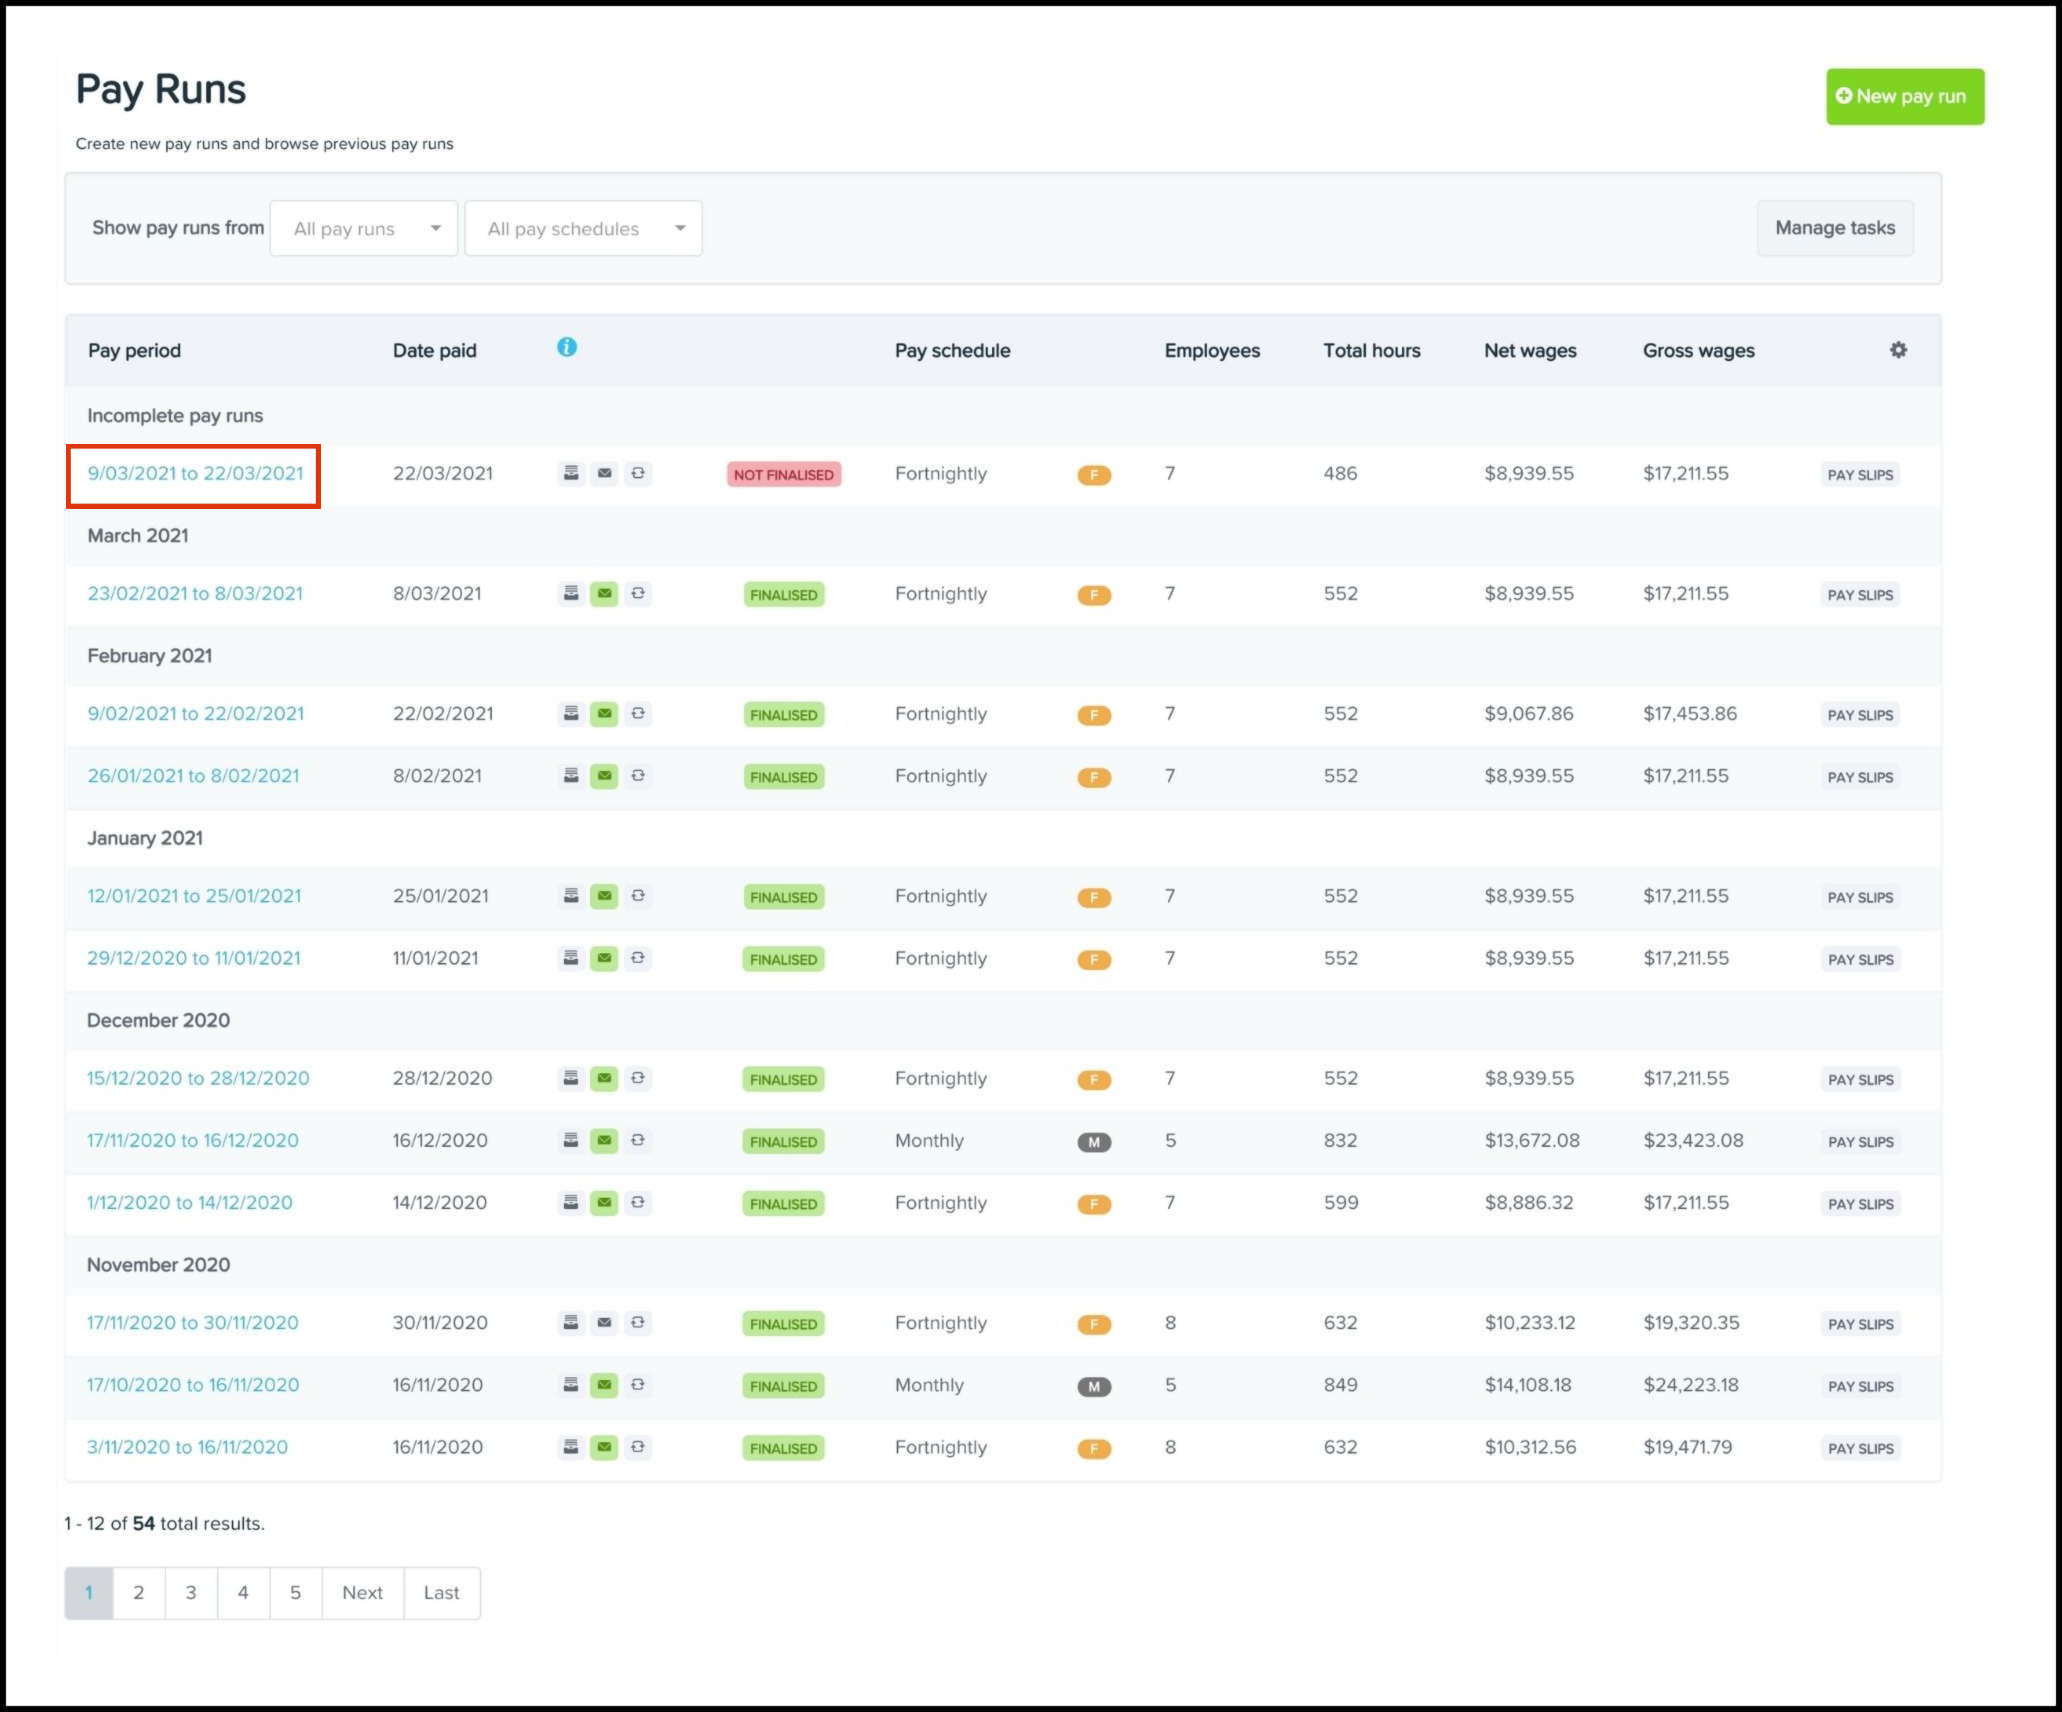Create a New pay run

[x=1904, y=96]
